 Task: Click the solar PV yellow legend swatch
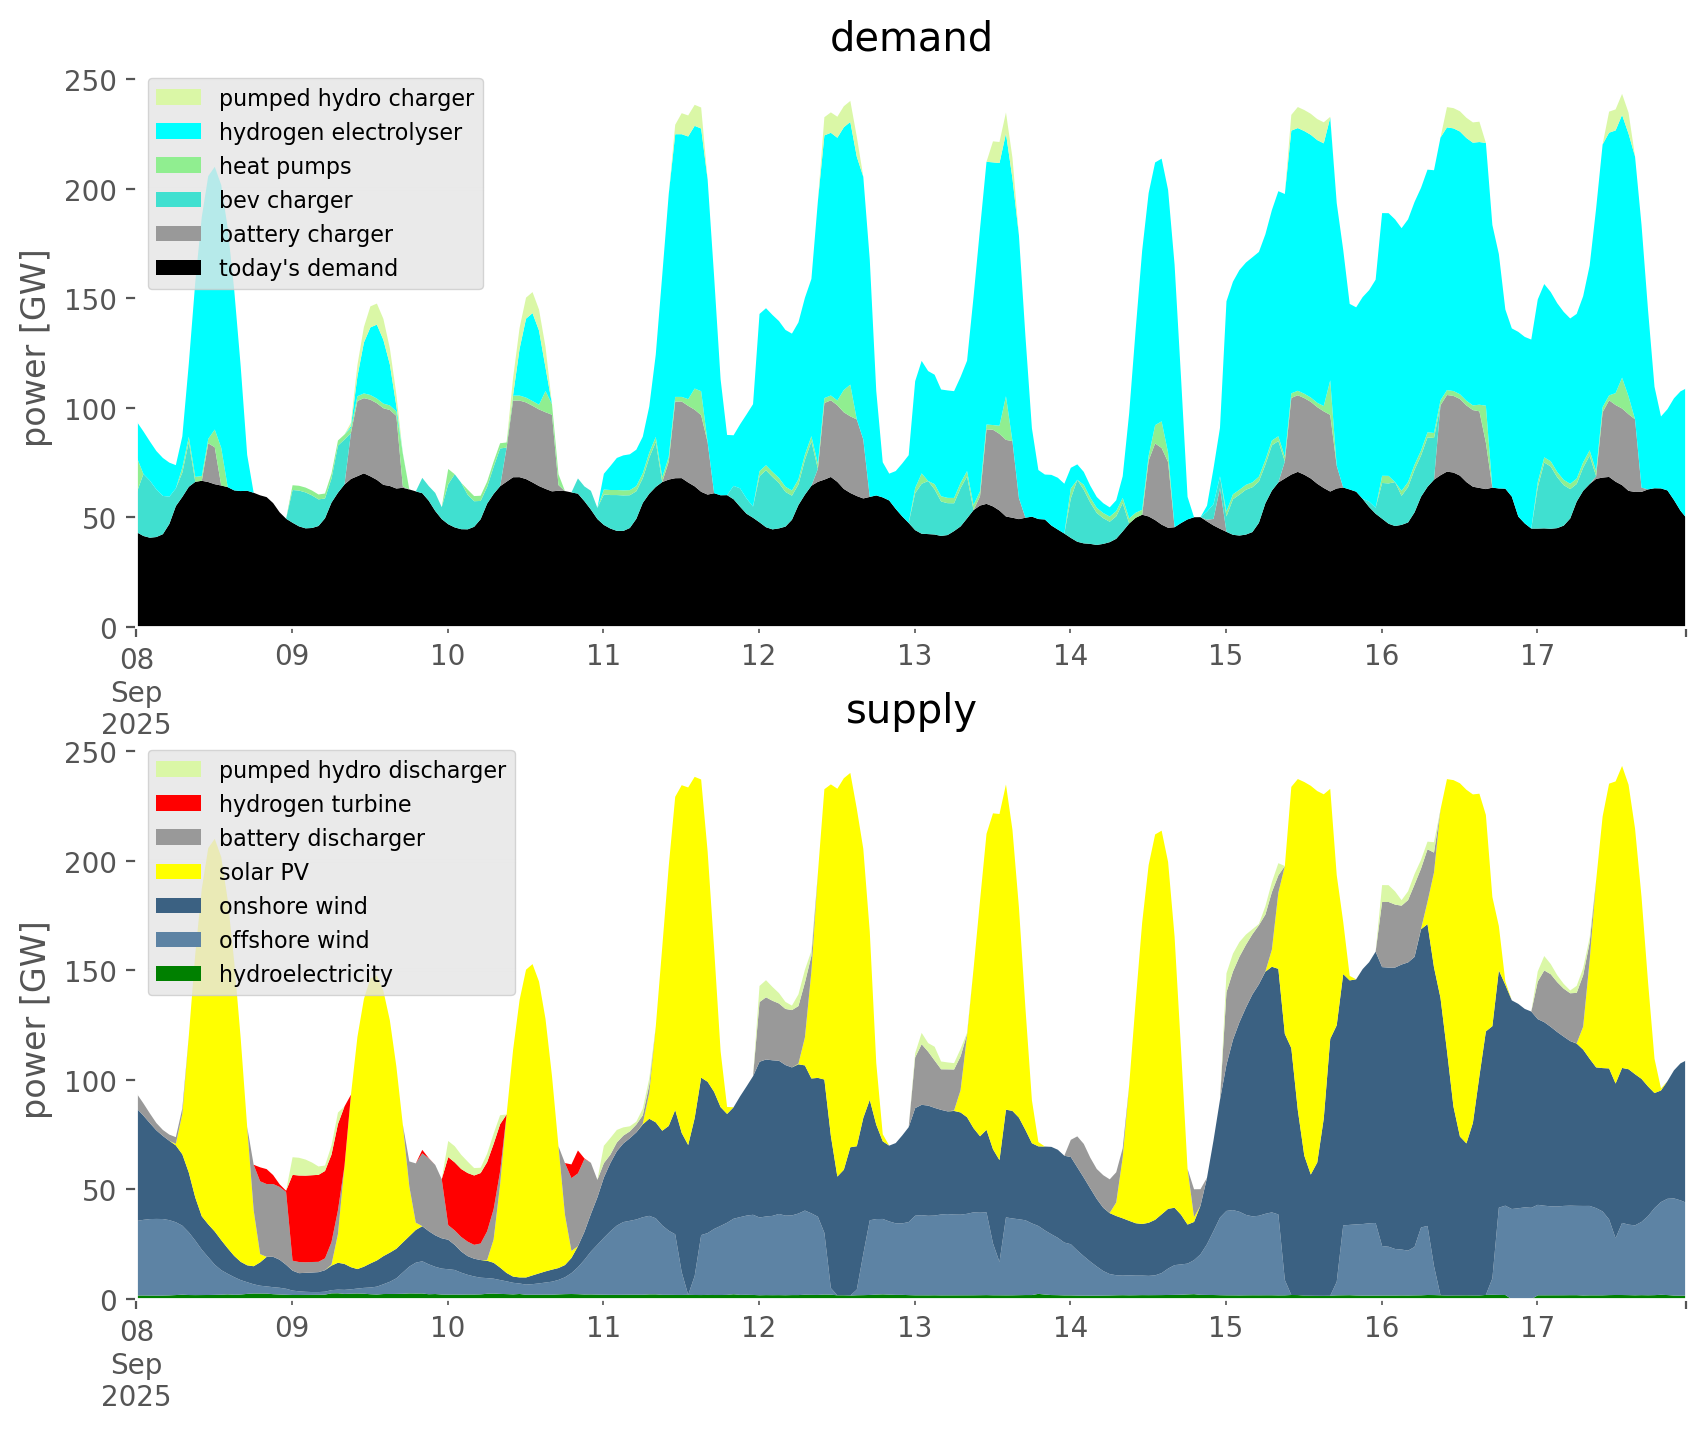pos(180,872)
